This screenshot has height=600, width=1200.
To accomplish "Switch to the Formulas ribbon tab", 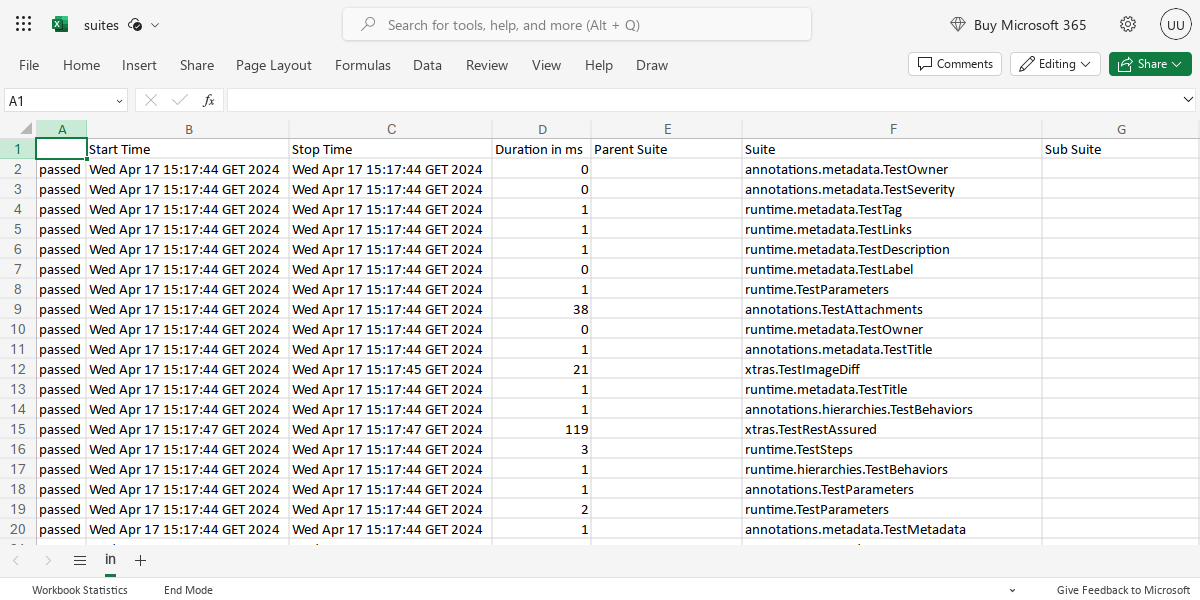I will tap(362, 65).
